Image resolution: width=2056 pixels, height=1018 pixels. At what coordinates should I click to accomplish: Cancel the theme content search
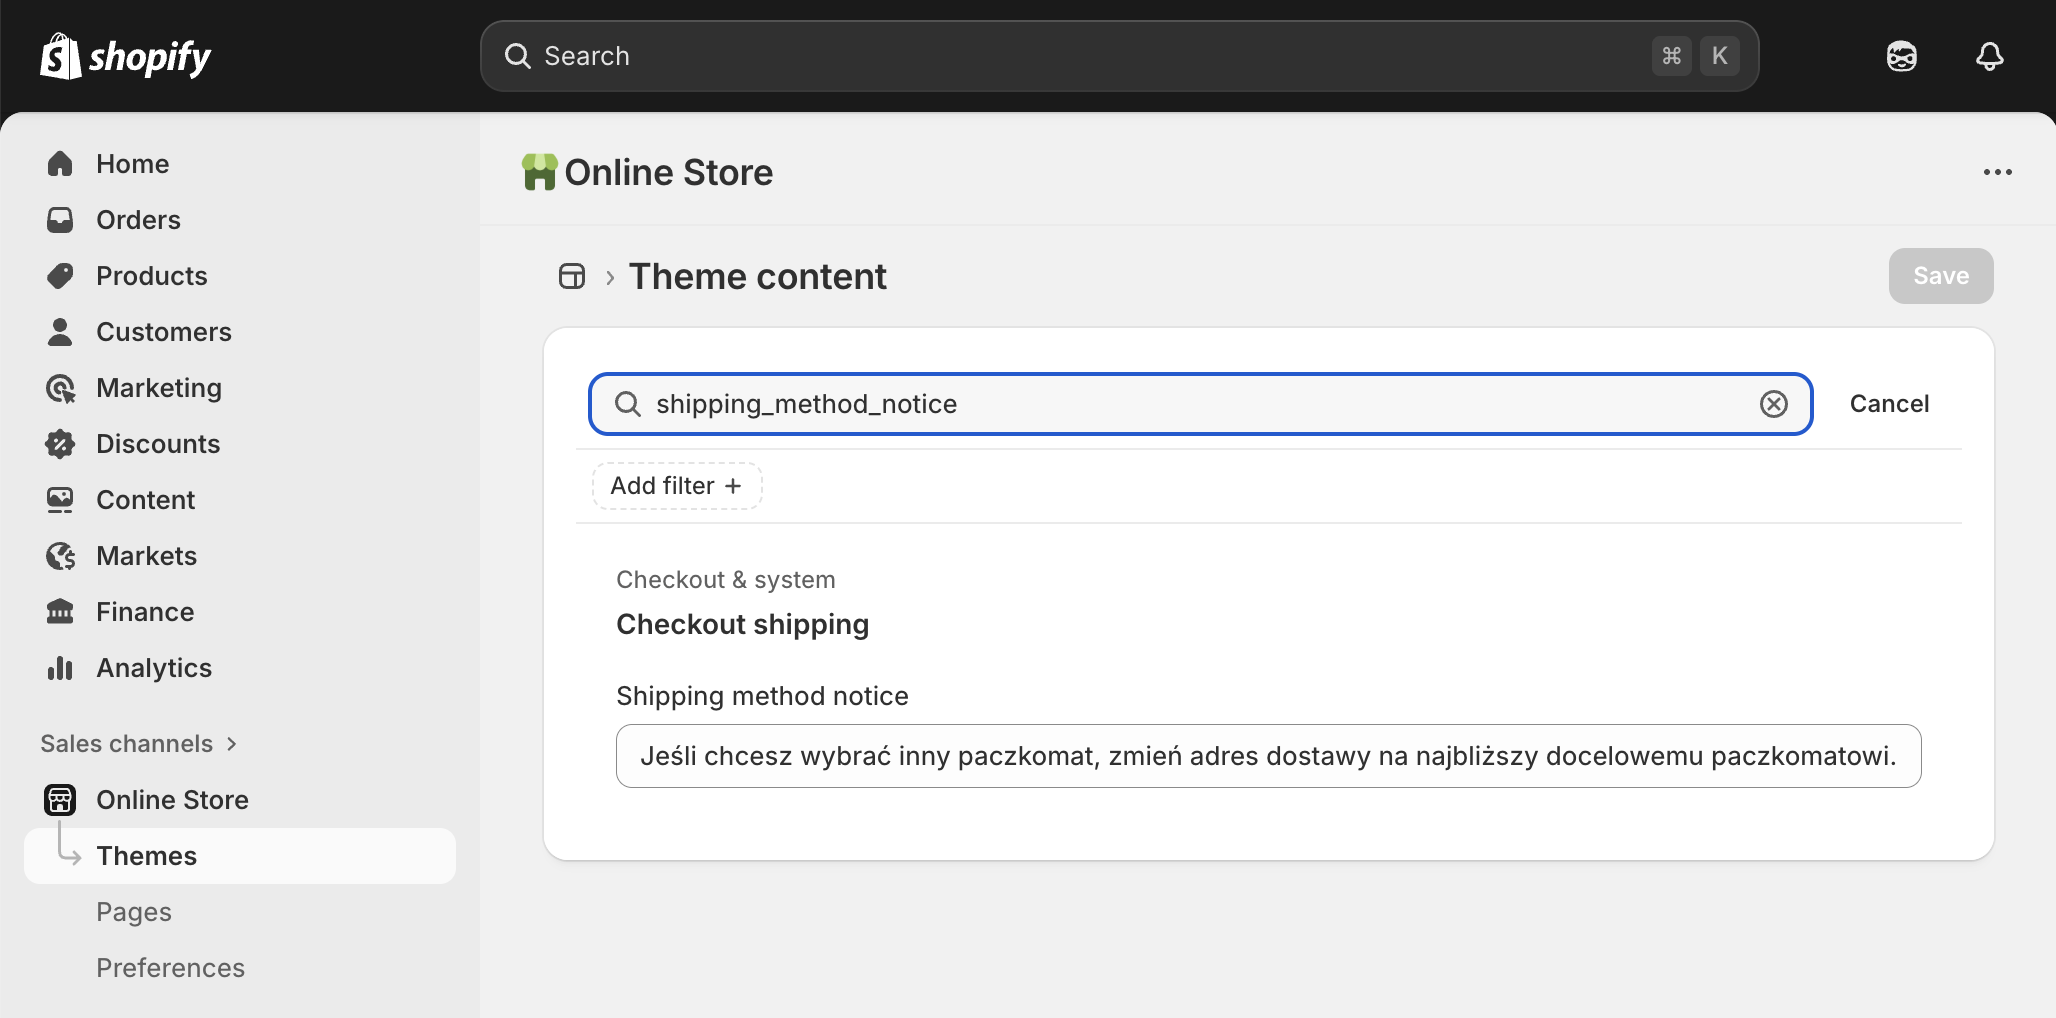(1889, 404)
